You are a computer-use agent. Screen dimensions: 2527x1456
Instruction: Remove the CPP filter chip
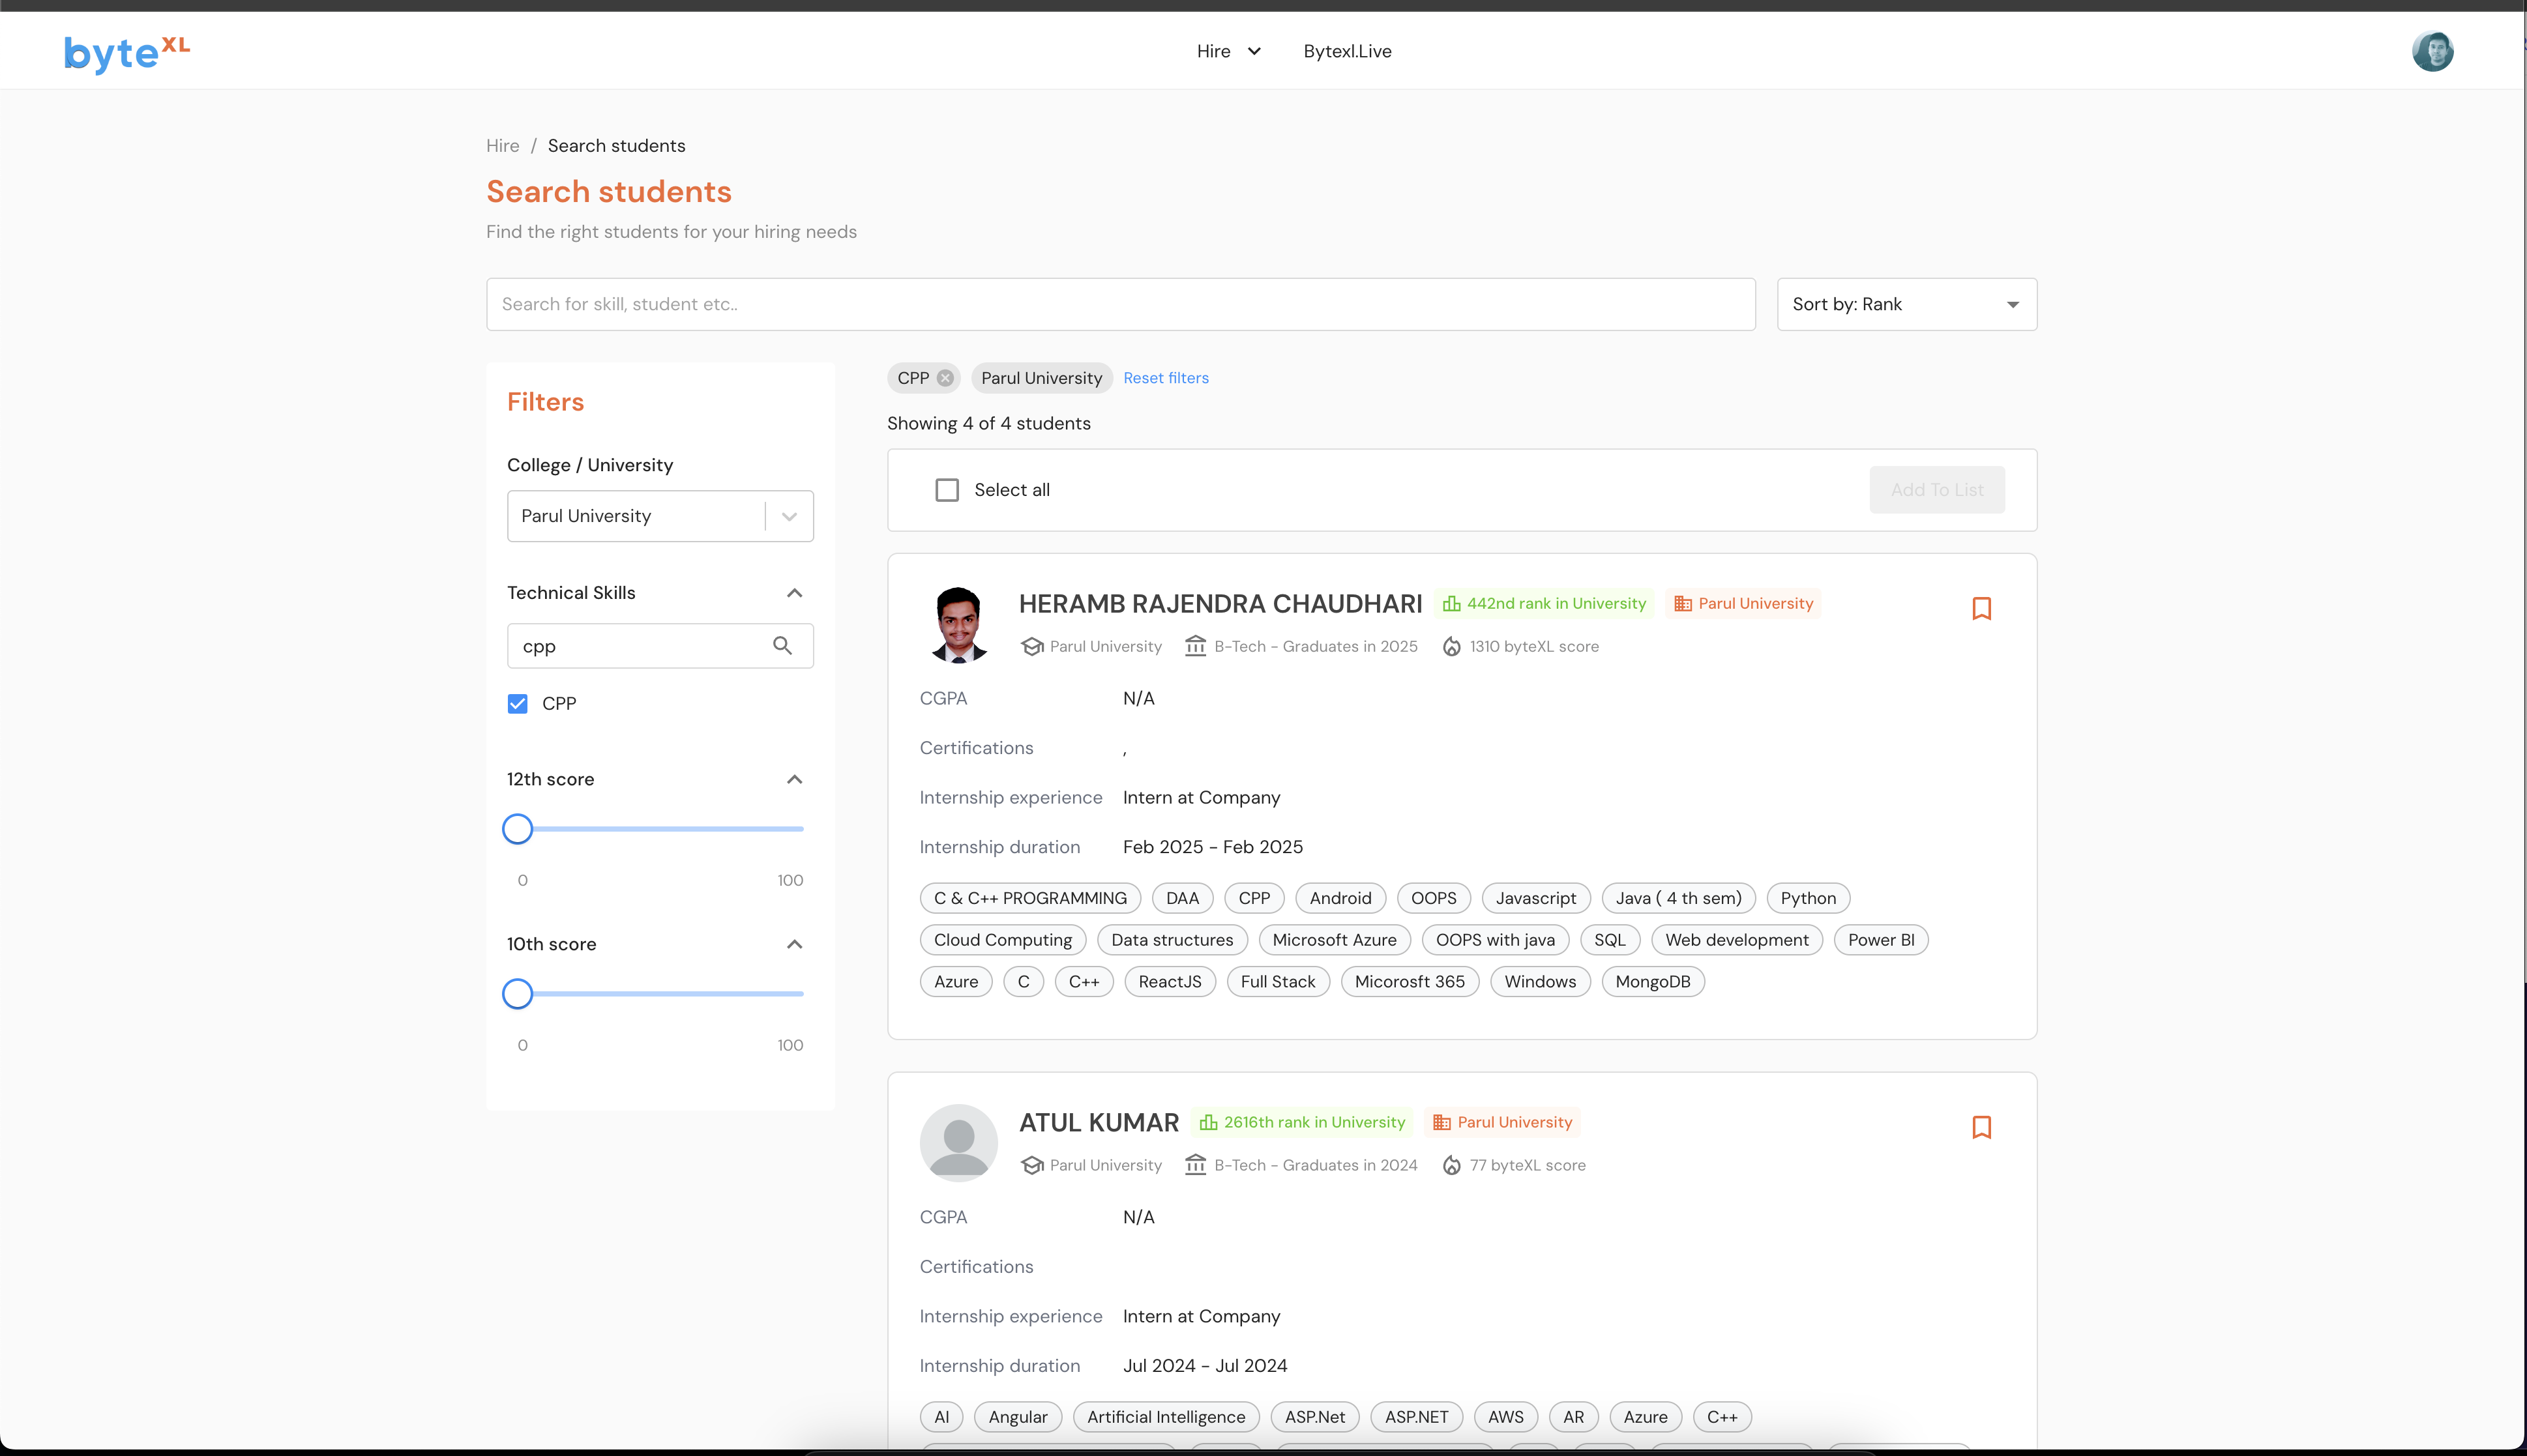(x=945, y=378)
